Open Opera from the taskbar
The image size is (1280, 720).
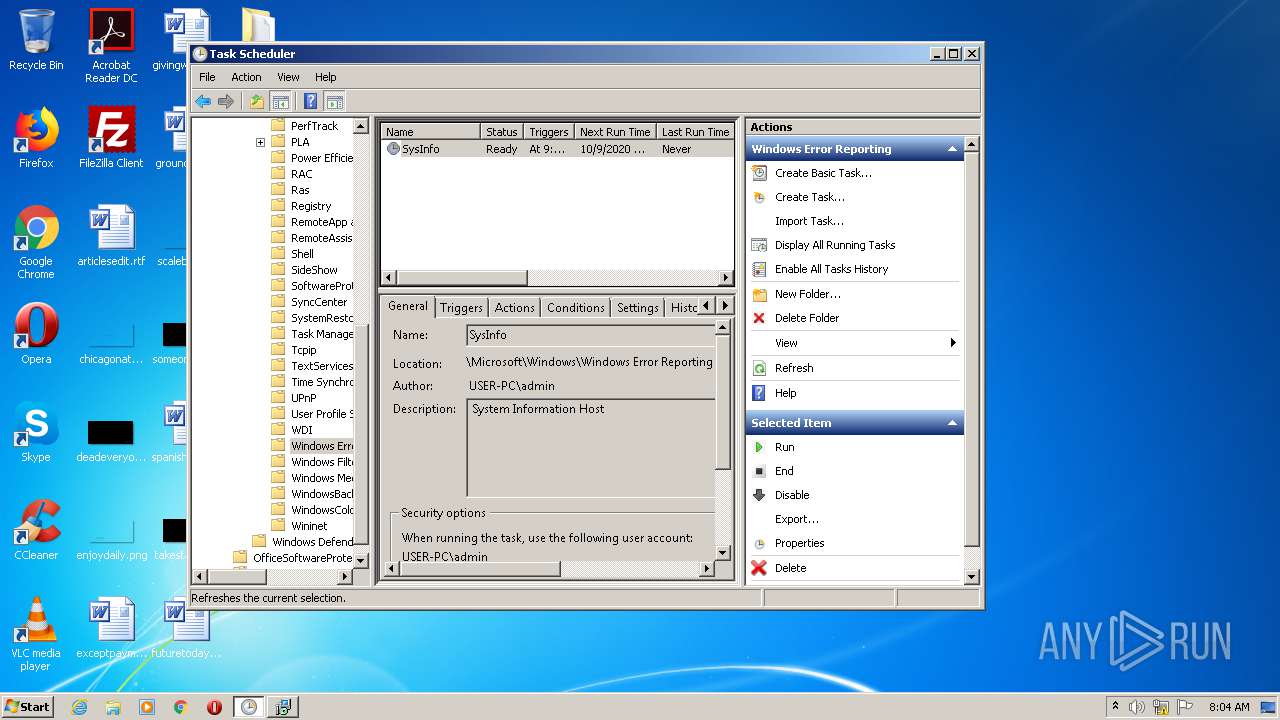pyautogui.click(x=214, y=707)
